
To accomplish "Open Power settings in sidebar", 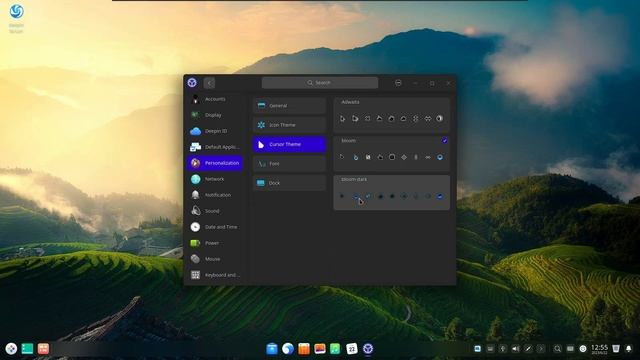I will (215, 243).
